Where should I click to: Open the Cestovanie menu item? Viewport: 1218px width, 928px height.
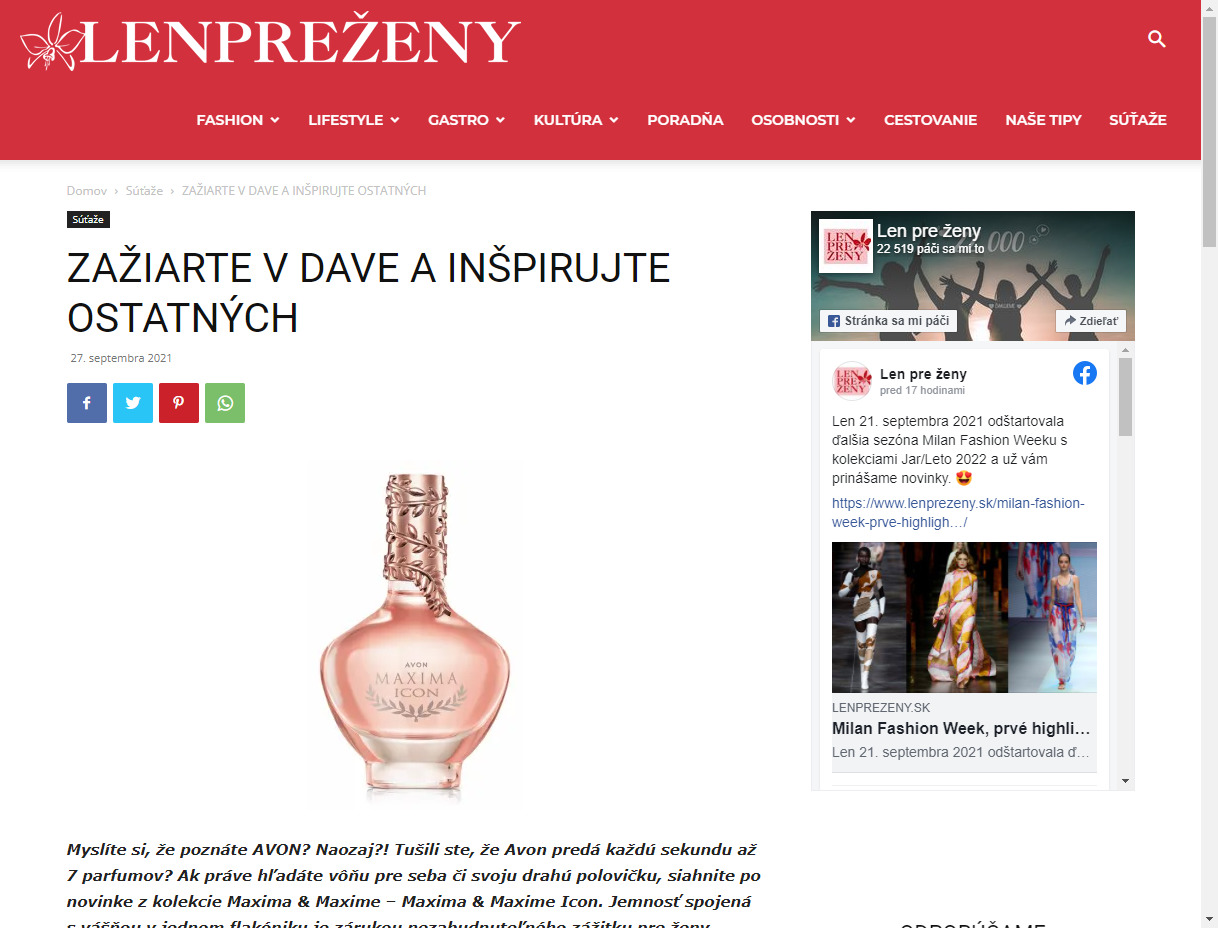930,120
